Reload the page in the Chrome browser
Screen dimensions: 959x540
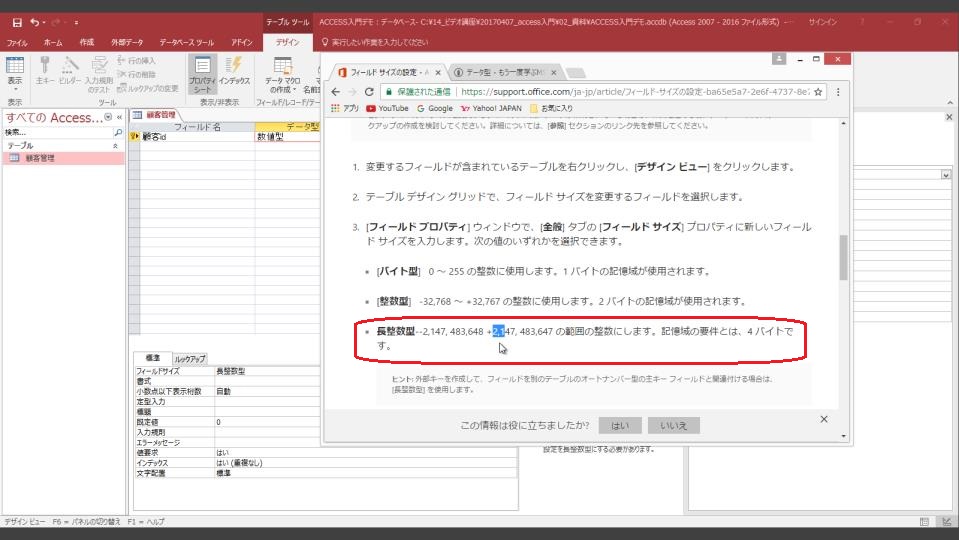[371, 93]
